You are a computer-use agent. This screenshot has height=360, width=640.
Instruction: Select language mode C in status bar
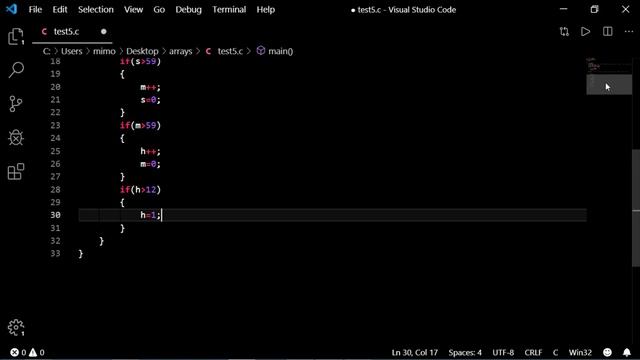pyautogui.click(x=555, y=352)
